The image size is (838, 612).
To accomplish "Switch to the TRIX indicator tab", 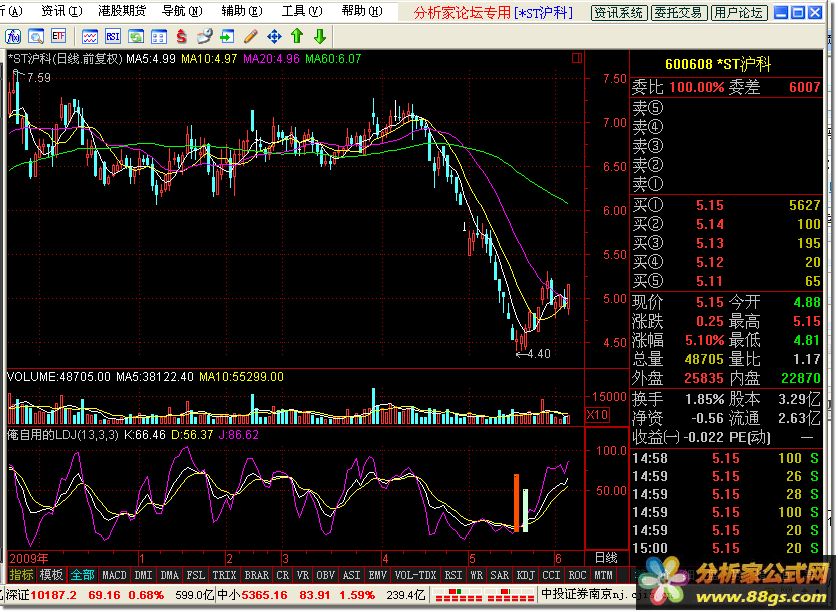I will (224, 576).
